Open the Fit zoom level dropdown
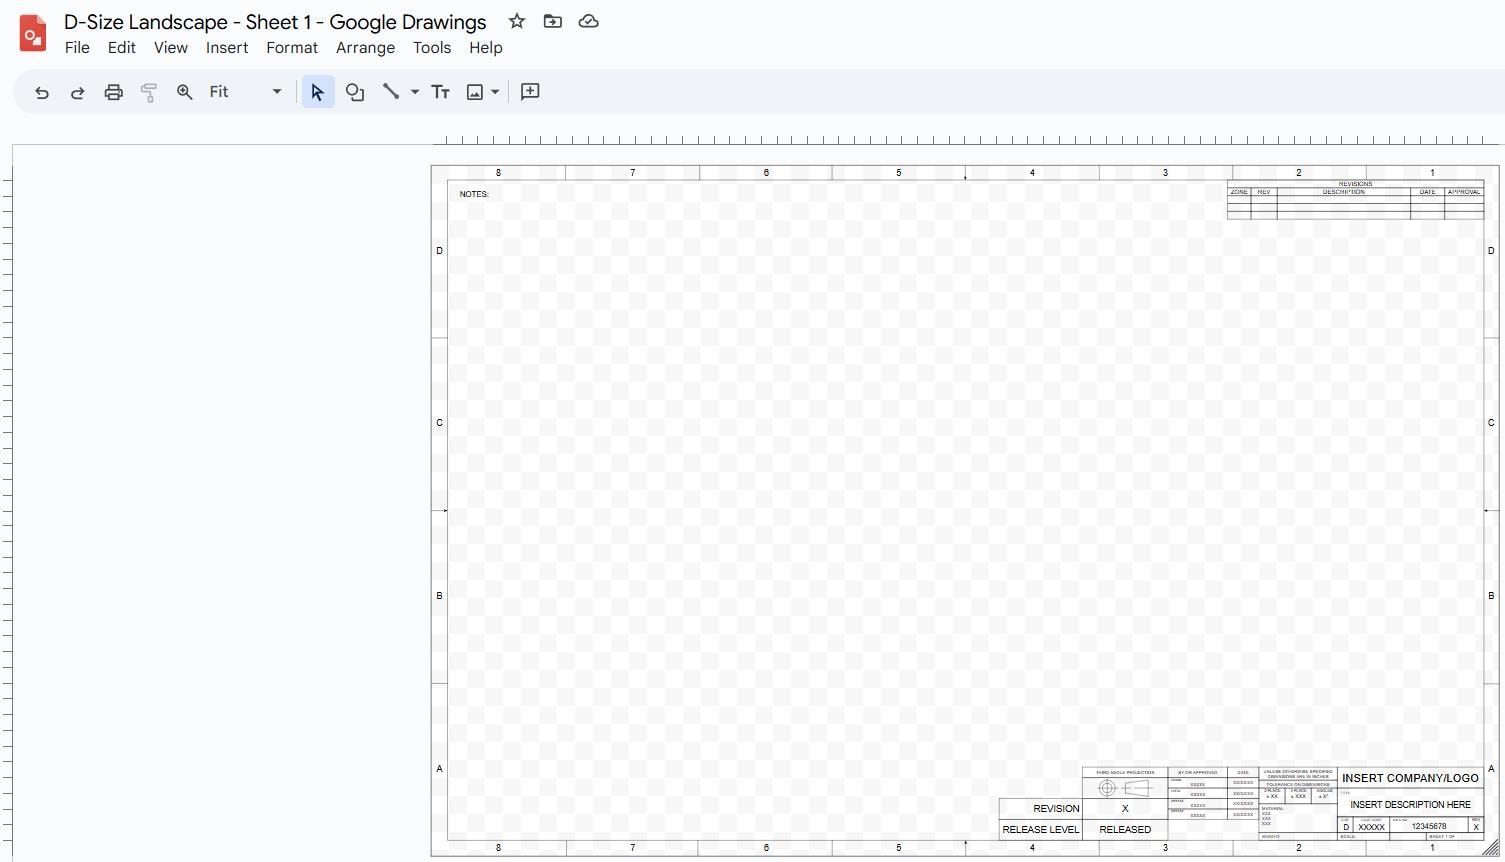This screenshot has height=862, width=1505. point(246,92)
